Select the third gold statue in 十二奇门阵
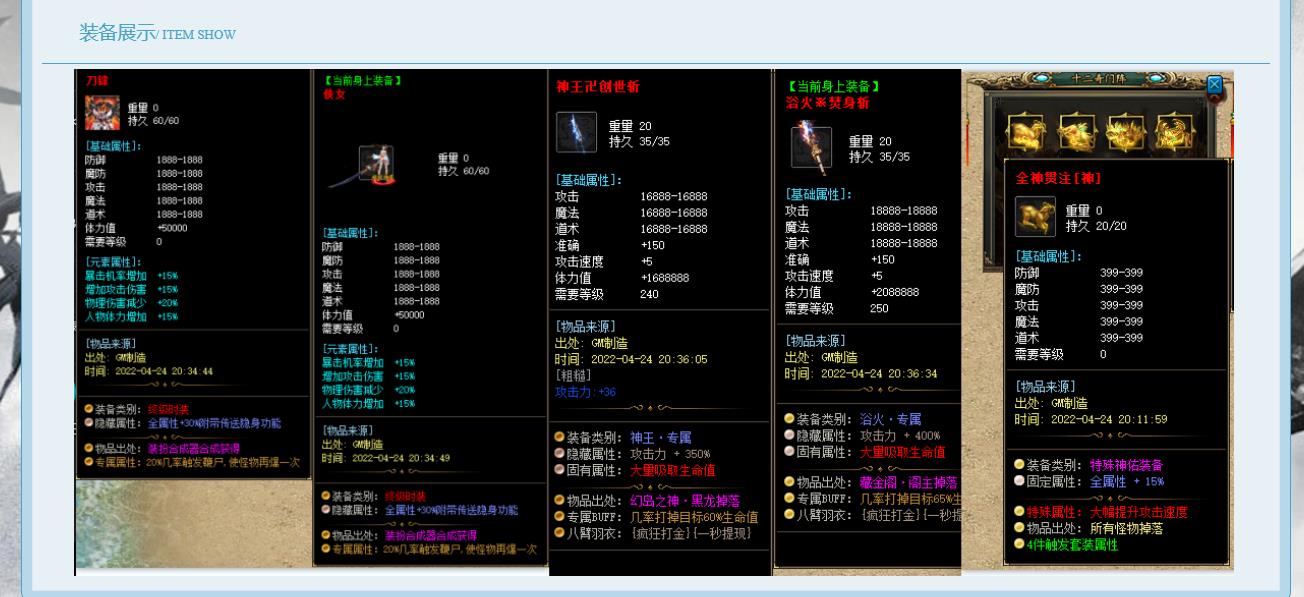 point(1126,131)
